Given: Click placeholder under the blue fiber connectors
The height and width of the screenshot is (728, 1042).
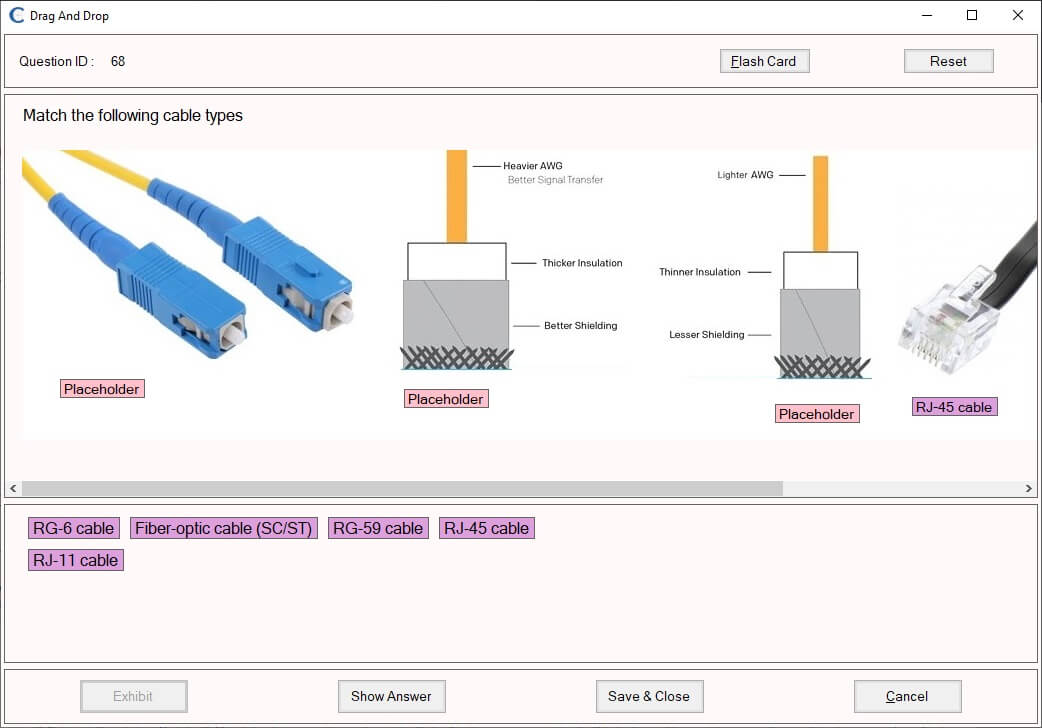Looking at the screenshot, I should [x=102, y=389].
